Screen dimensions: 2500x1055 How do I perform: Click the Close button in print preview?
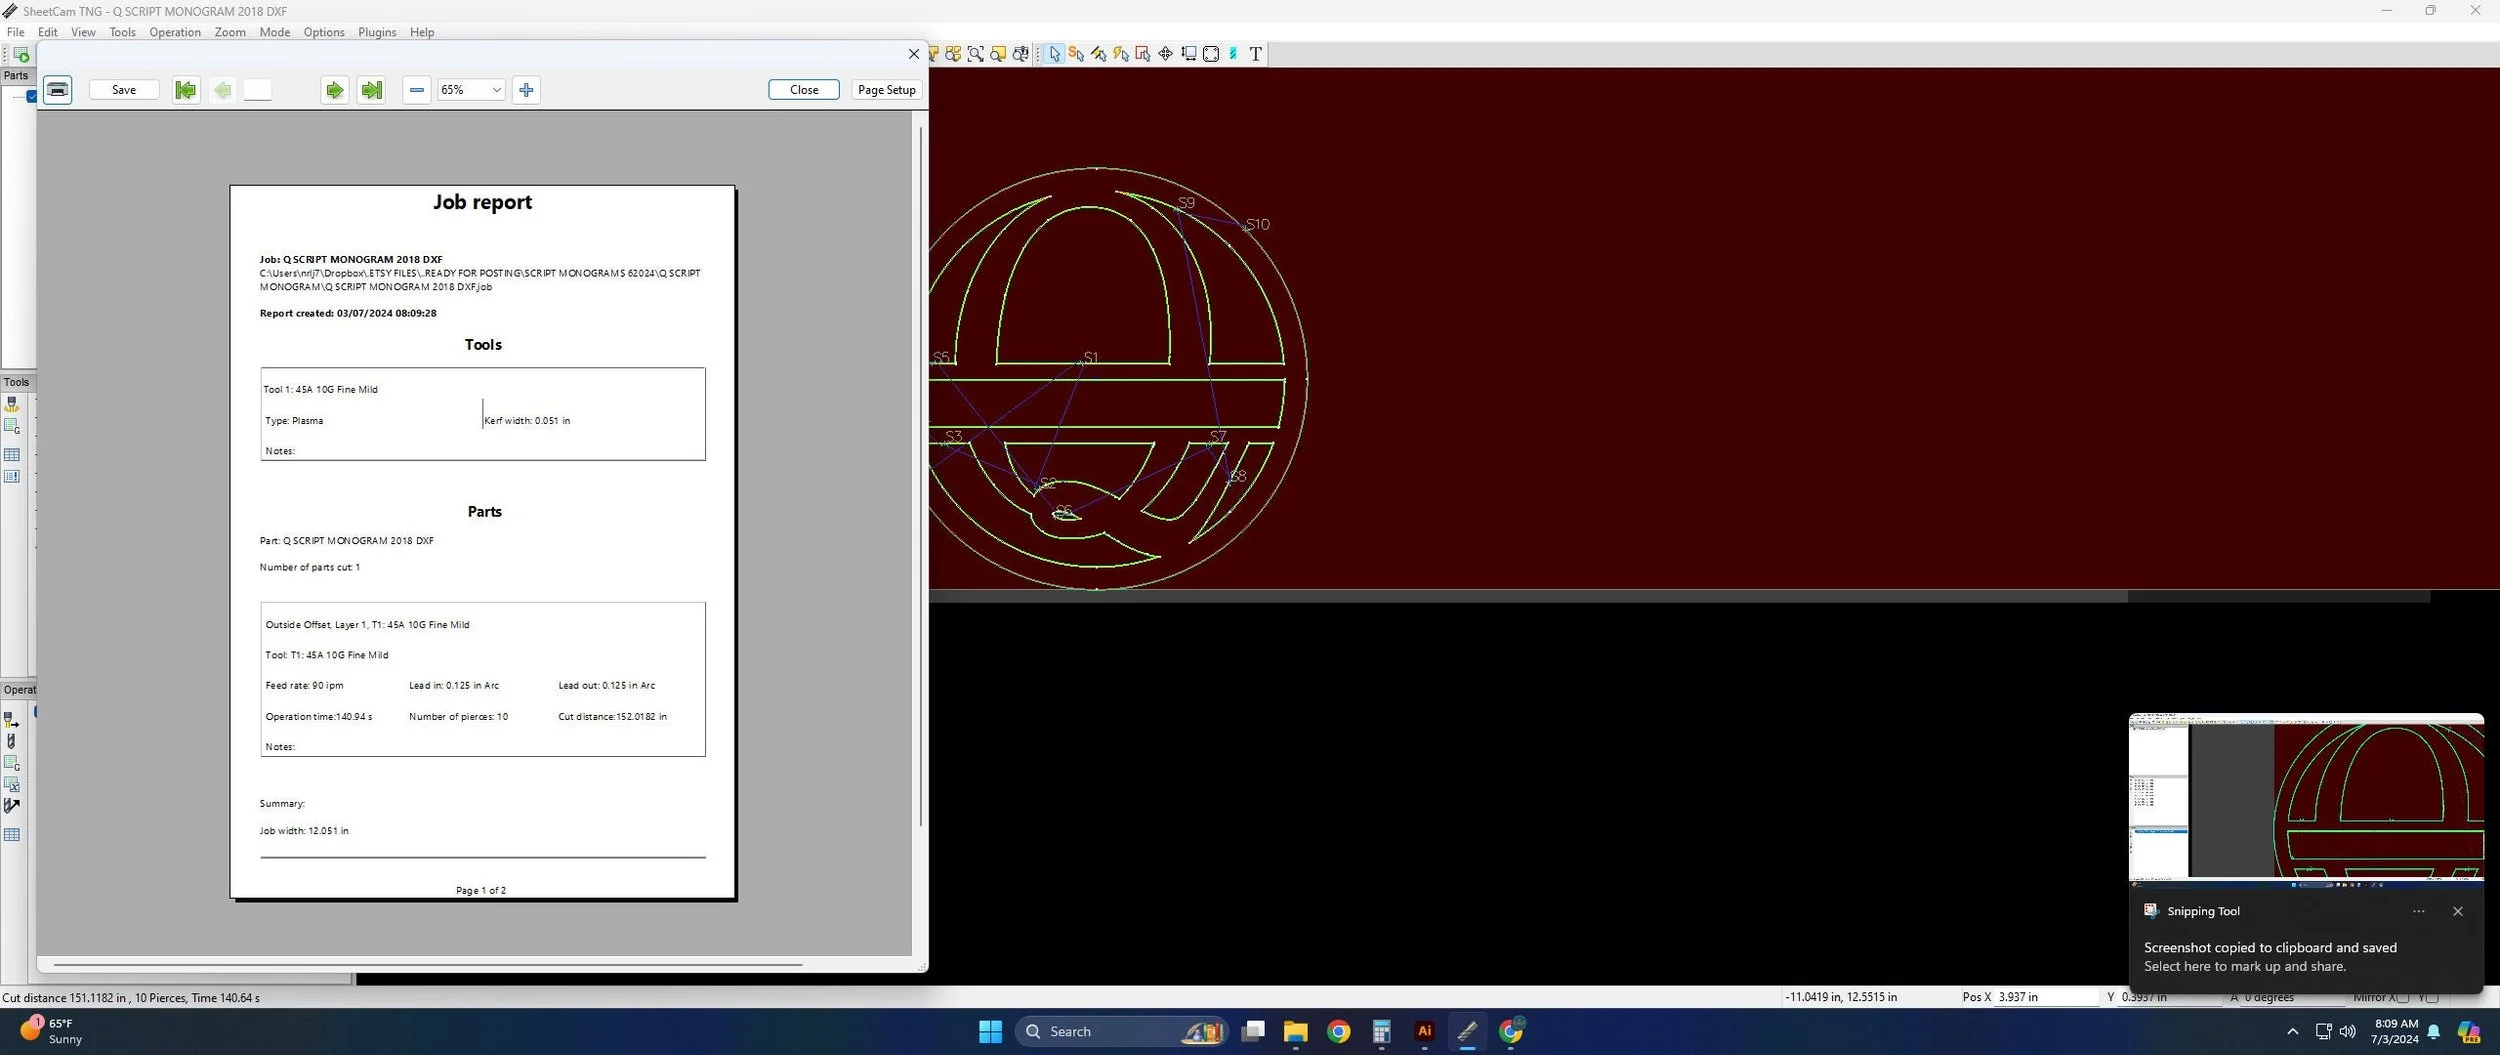[x=804, y=90]
